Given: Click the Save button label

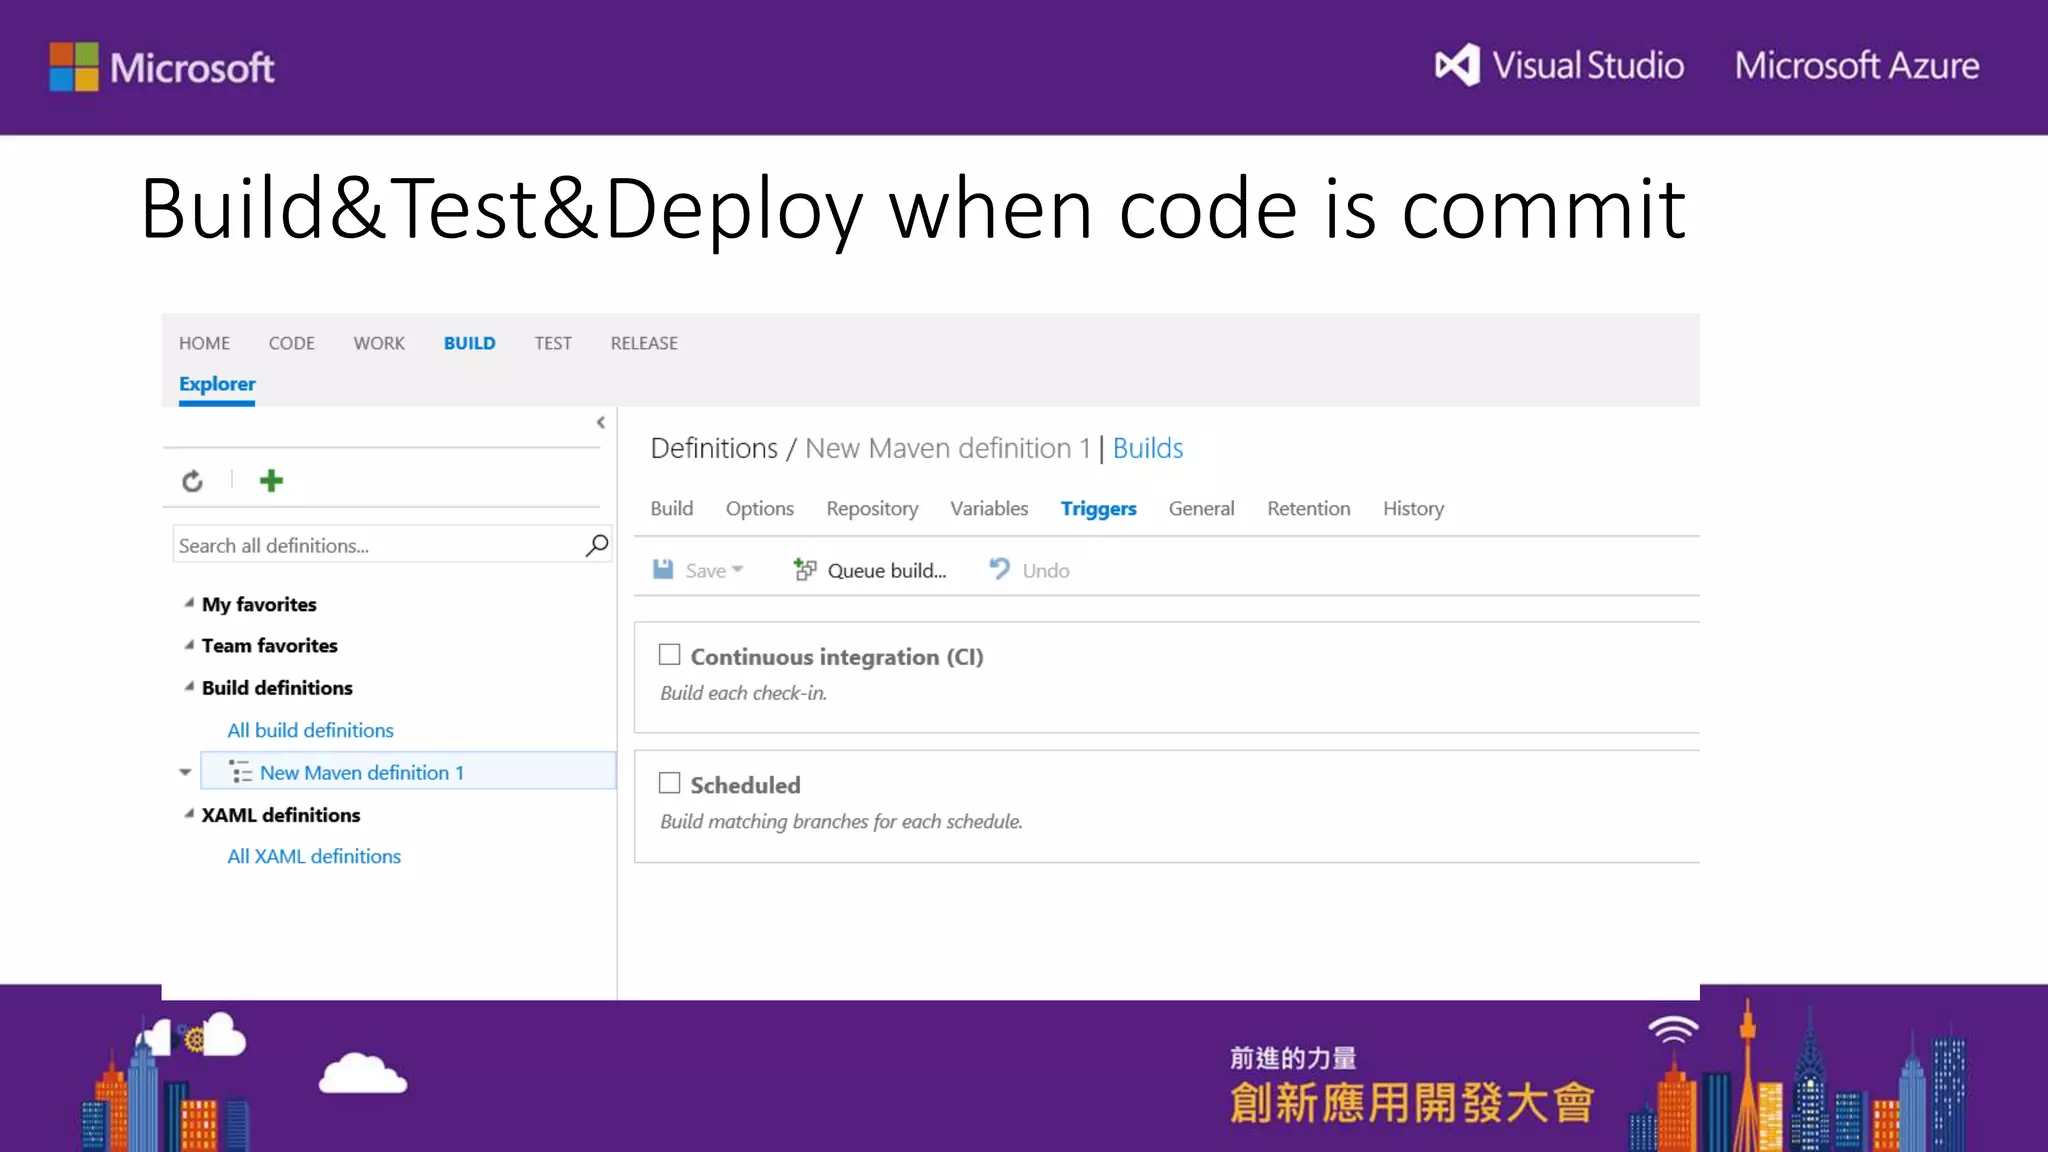Looking at the screenshot, I should 705,570.
